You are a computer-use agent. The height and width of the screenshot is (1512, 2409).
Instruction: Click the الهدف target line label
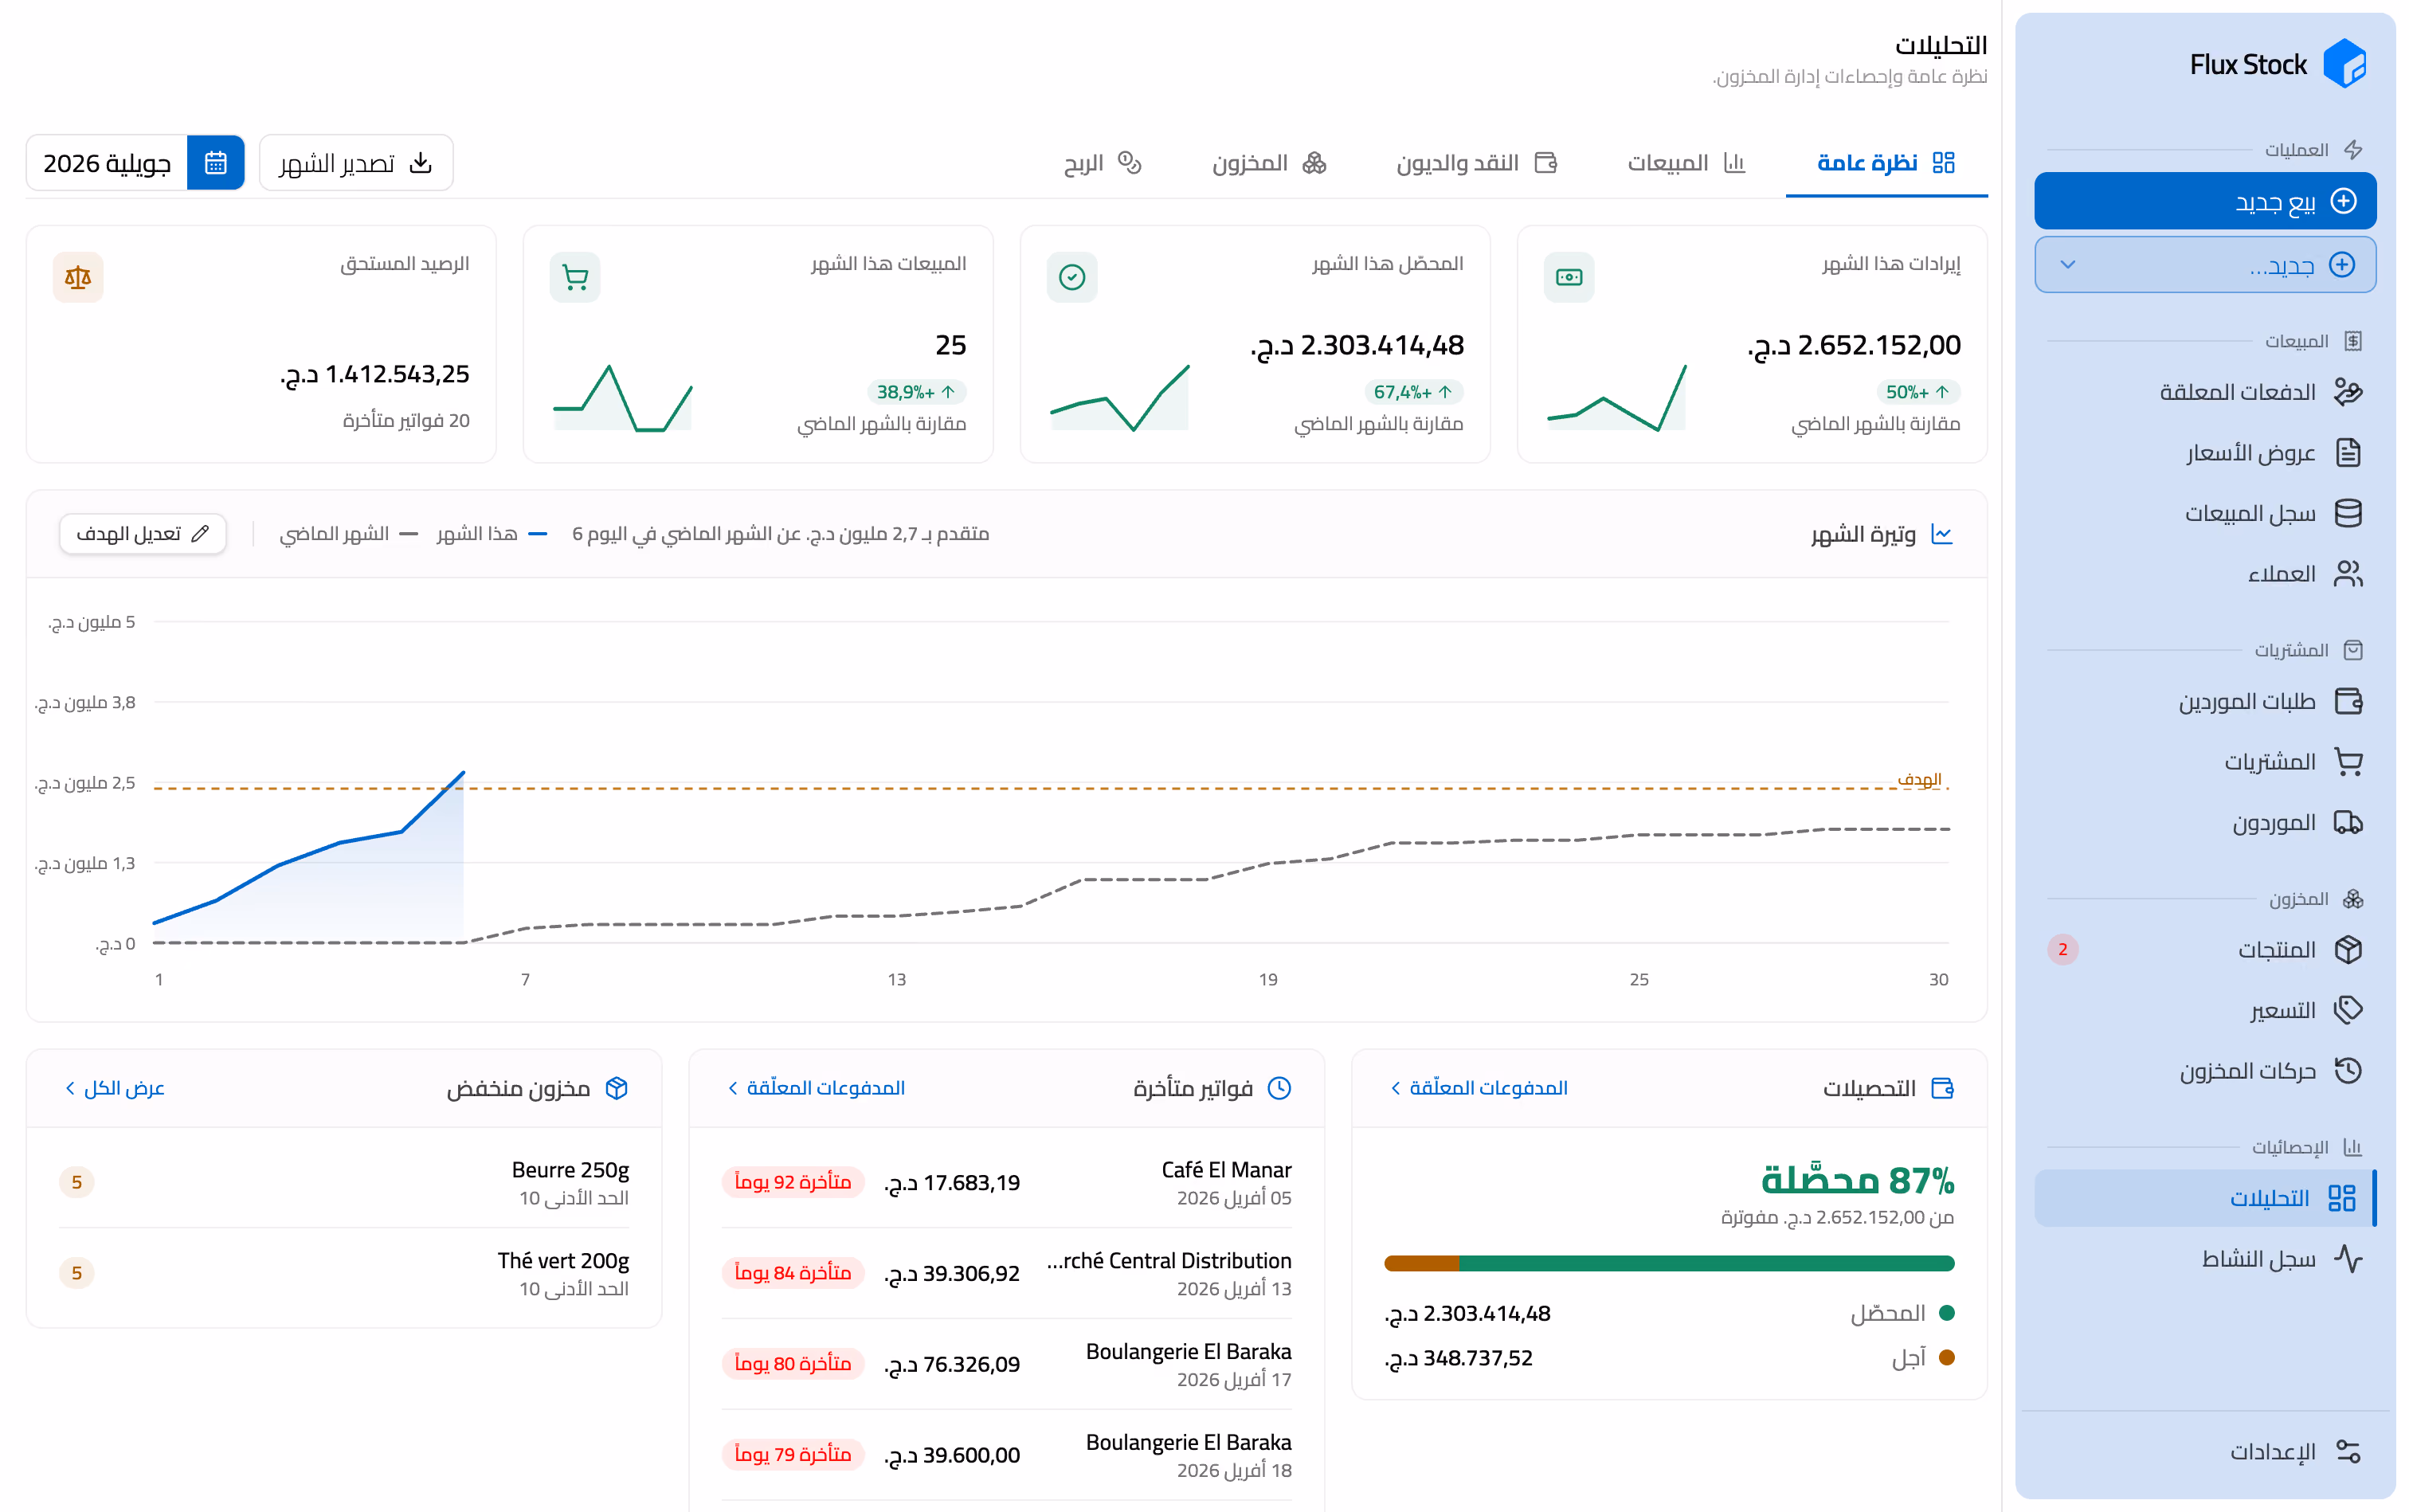(x=1919, y=779)
